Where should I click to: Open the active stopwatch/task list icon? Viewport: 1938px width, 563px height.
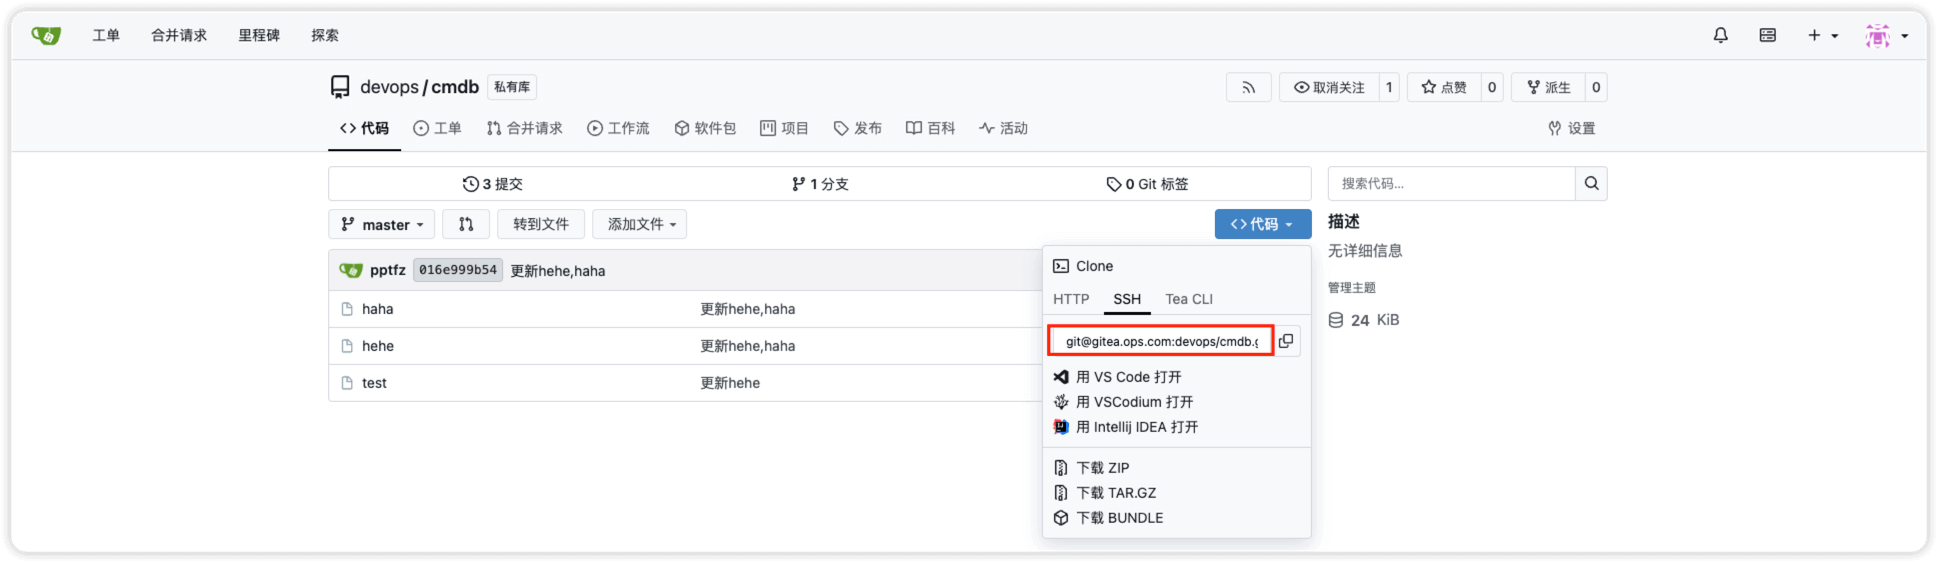pos(1768,35)
